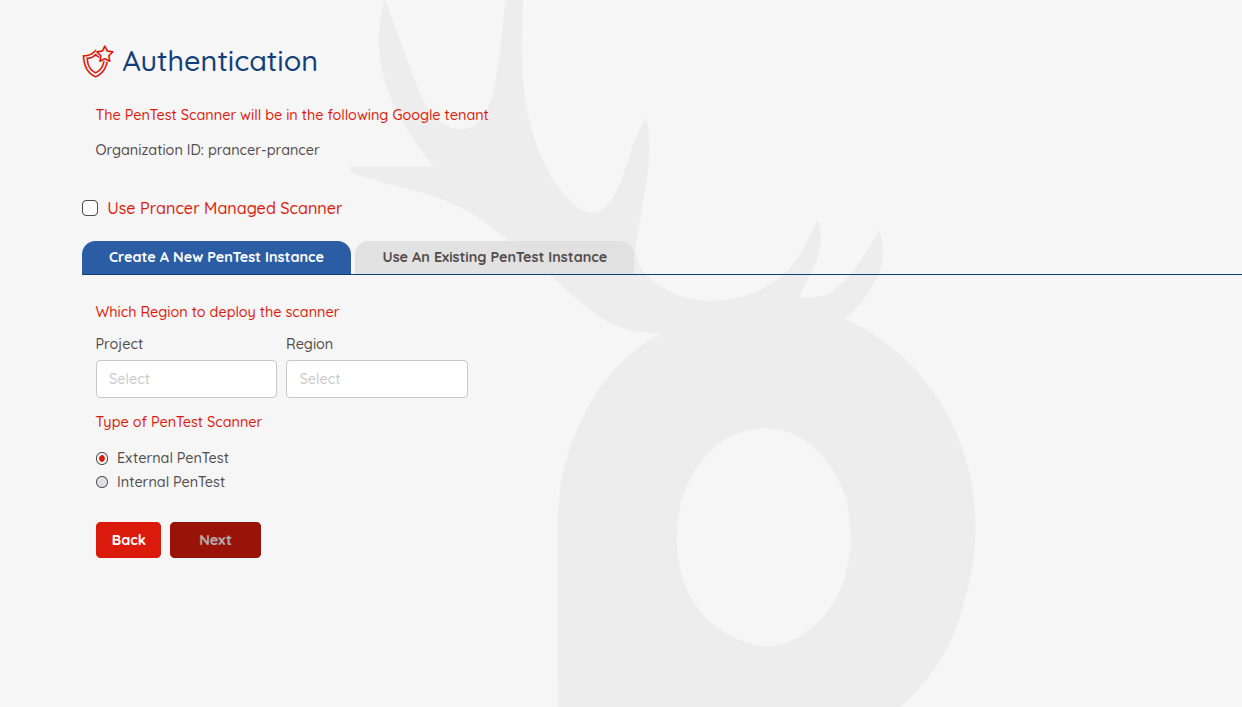Click the Next button
This screenshot has height=707, width=1242.
click(215, 540)
